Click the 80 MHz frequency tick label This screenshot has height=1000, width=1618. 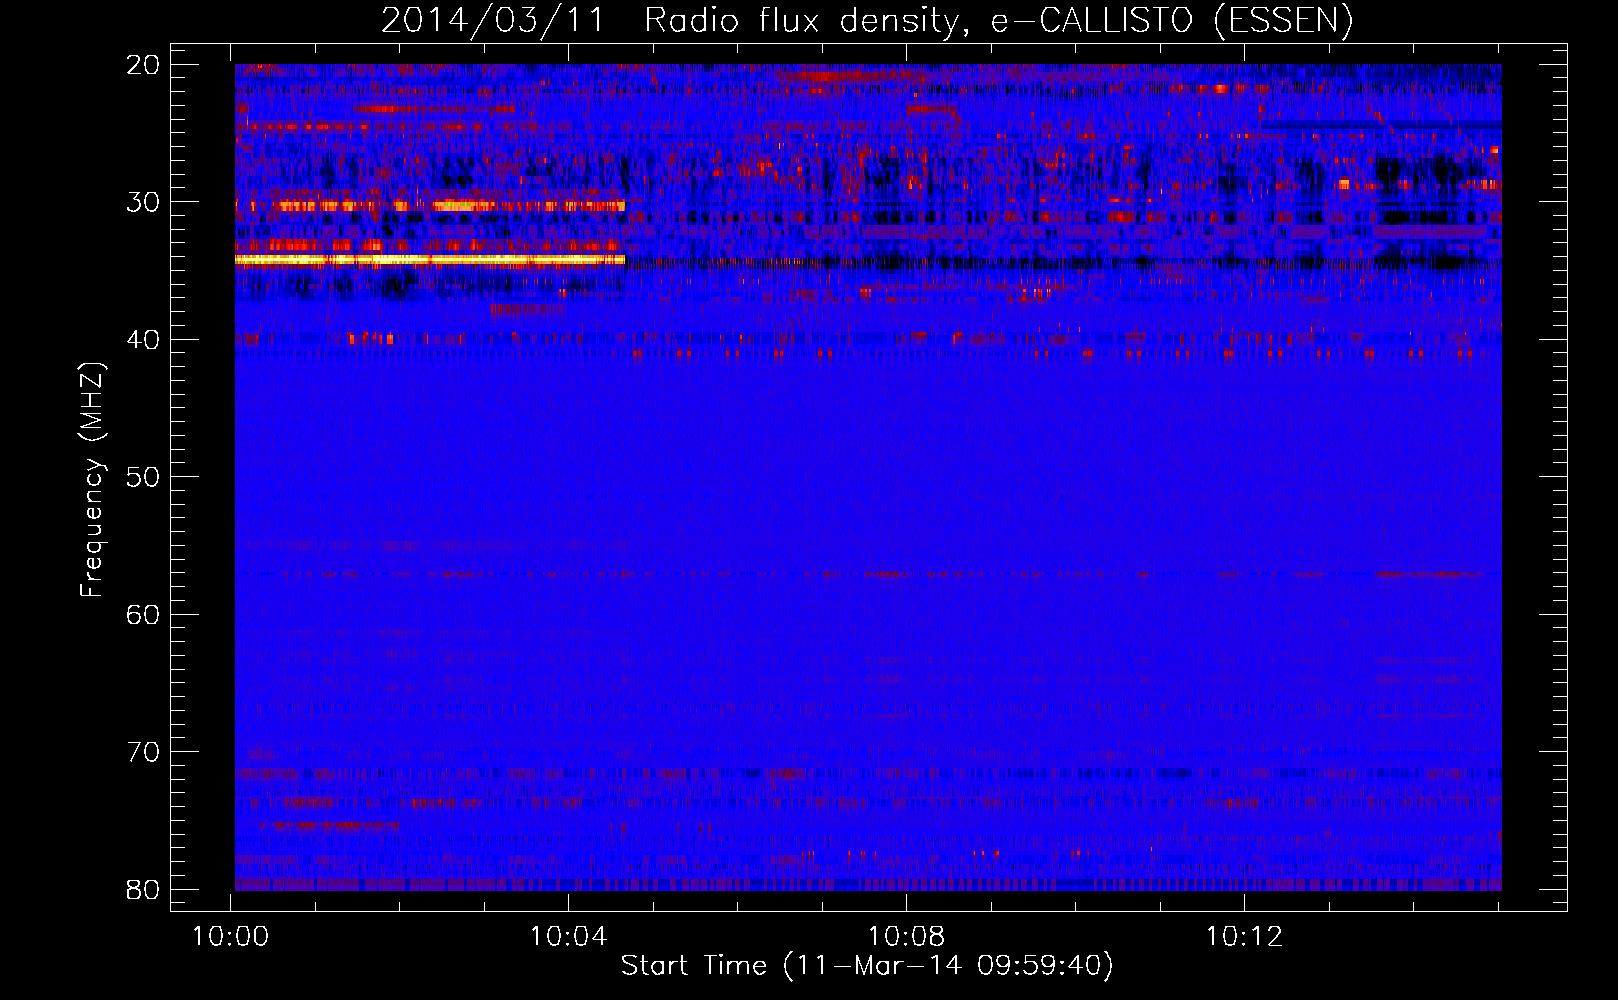(143, 889)
